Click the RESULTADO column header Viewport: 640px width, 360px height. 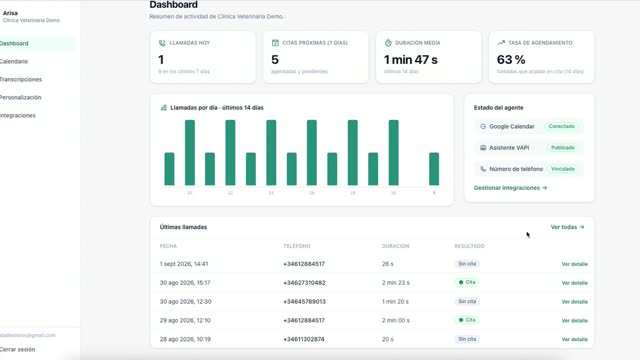(469, 246)
